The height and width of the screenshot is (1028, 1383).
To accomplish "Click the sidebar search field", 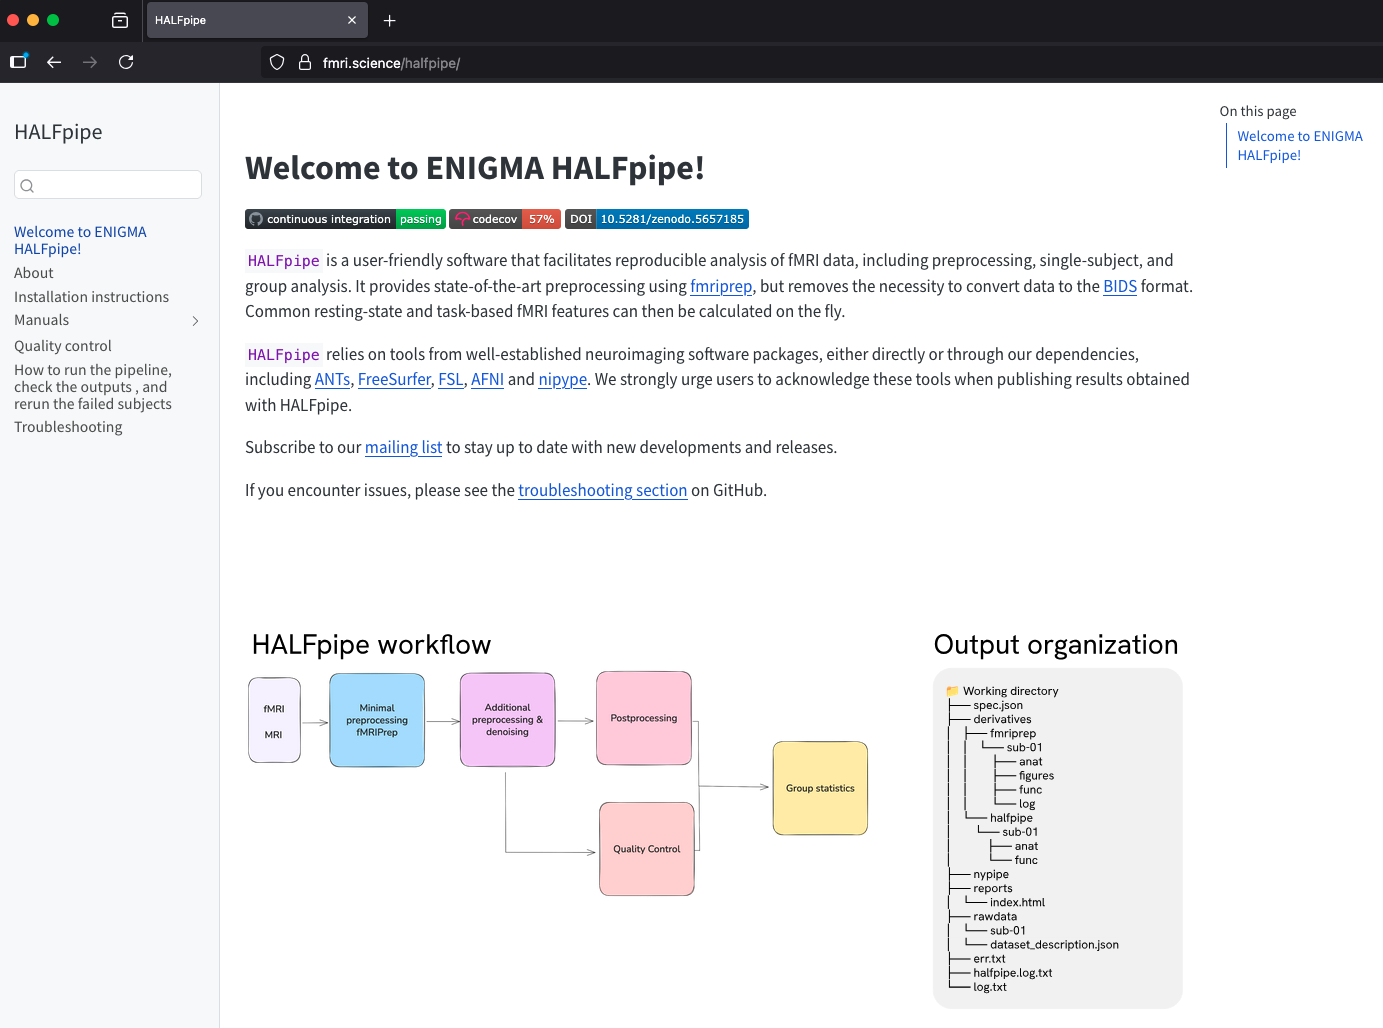I will [x=107, y=184].
